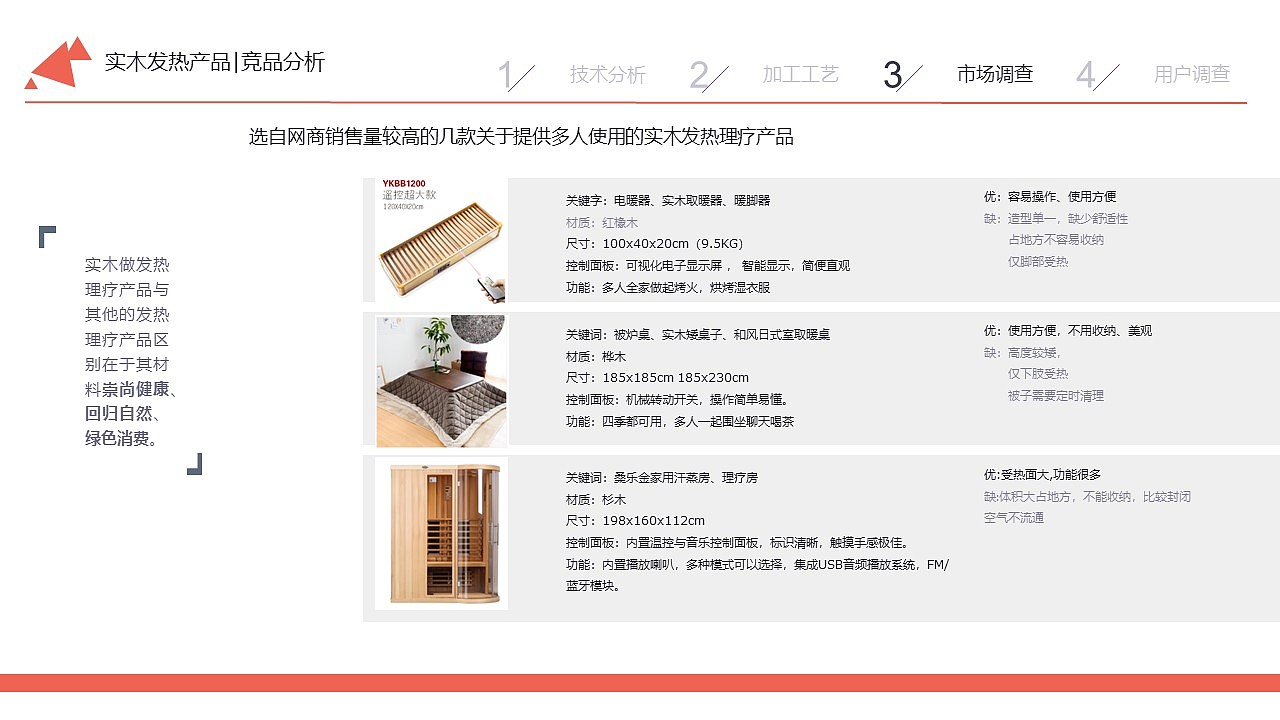Image resolution: width=1280 pixels, height=720 pixels.
Task: Open the 桑乐金 sauna room image
Action: click(441, 532)
